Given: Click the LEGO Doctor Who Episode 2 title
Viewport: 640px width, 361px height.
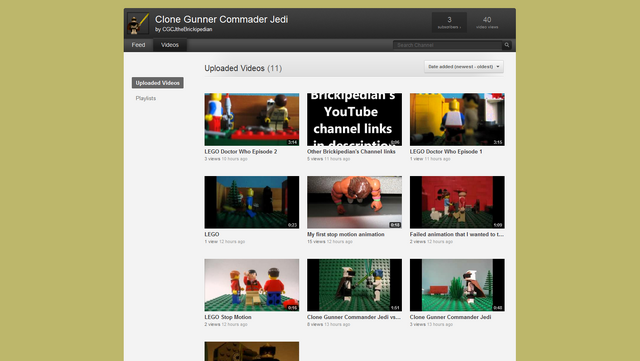Looking at the screenshot, I should click(x=241, y=152).
